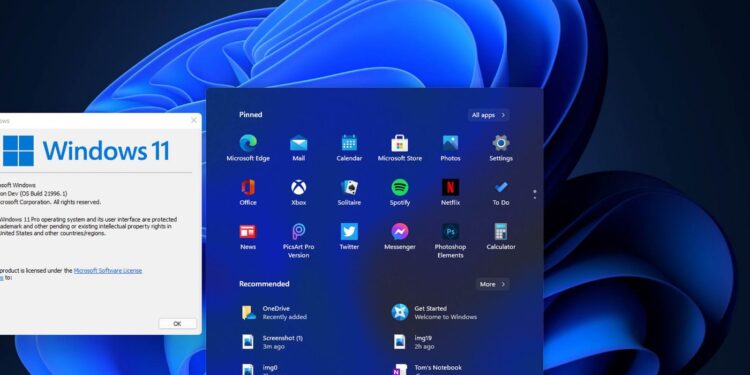Click '2h ago' under img19
The image size is (750, 375).
coord(424,347)
